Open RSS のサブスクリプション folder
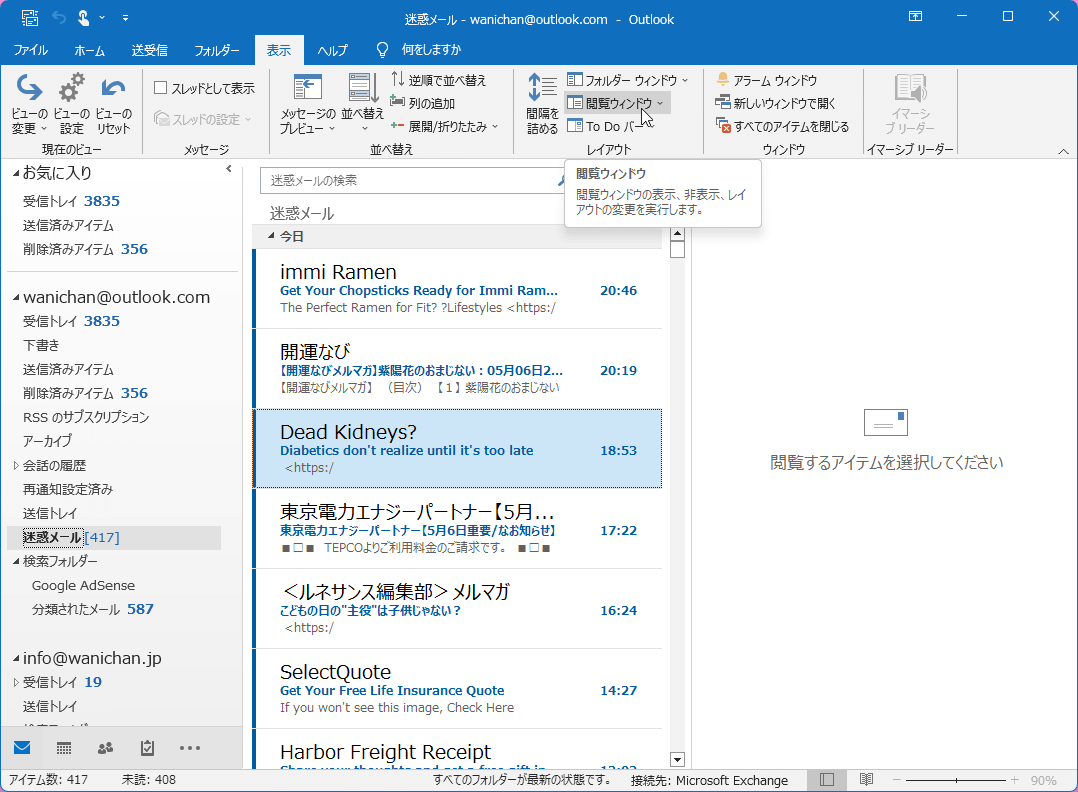 [x=86, y=417]
